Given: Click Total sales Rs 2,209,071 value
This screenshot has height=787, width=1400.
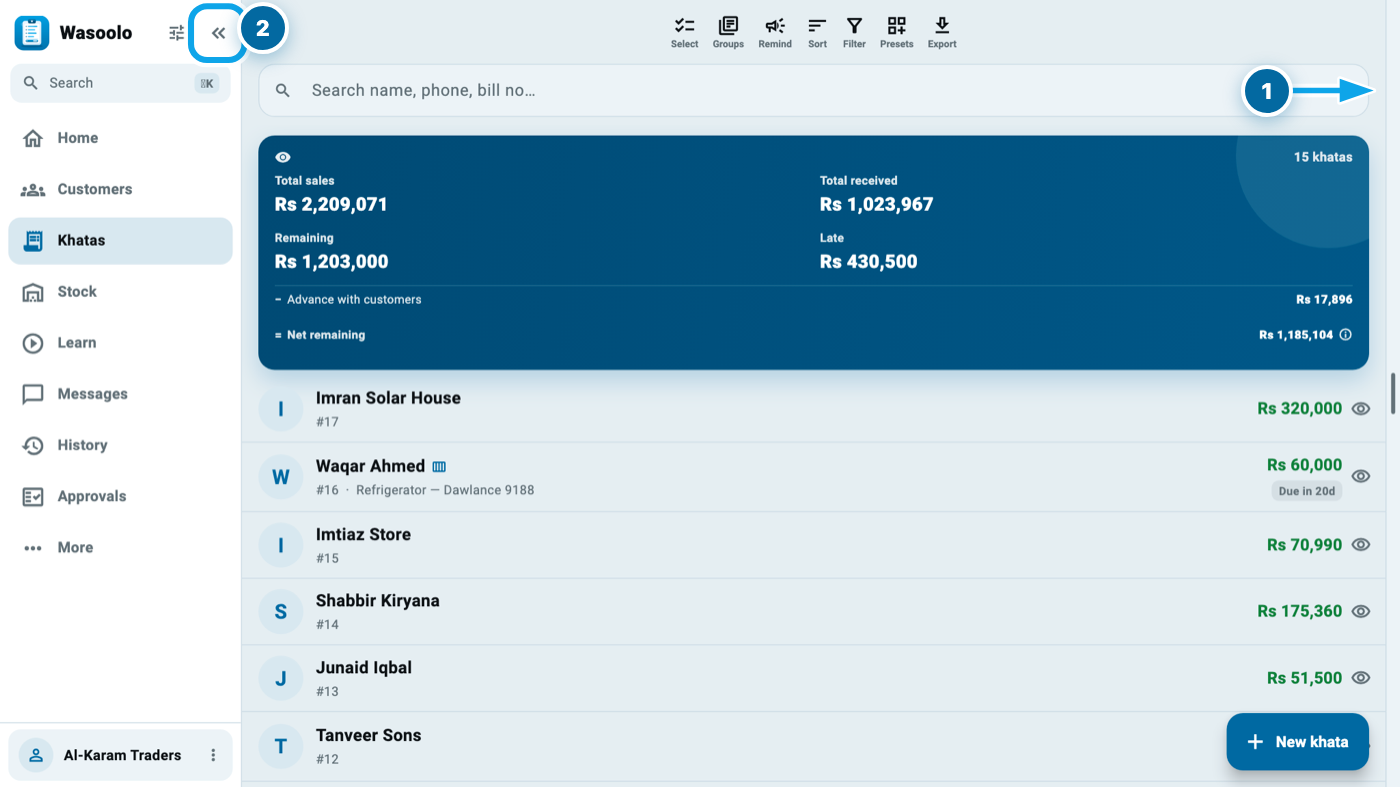Looking at the screenshot, I should 331,204.
